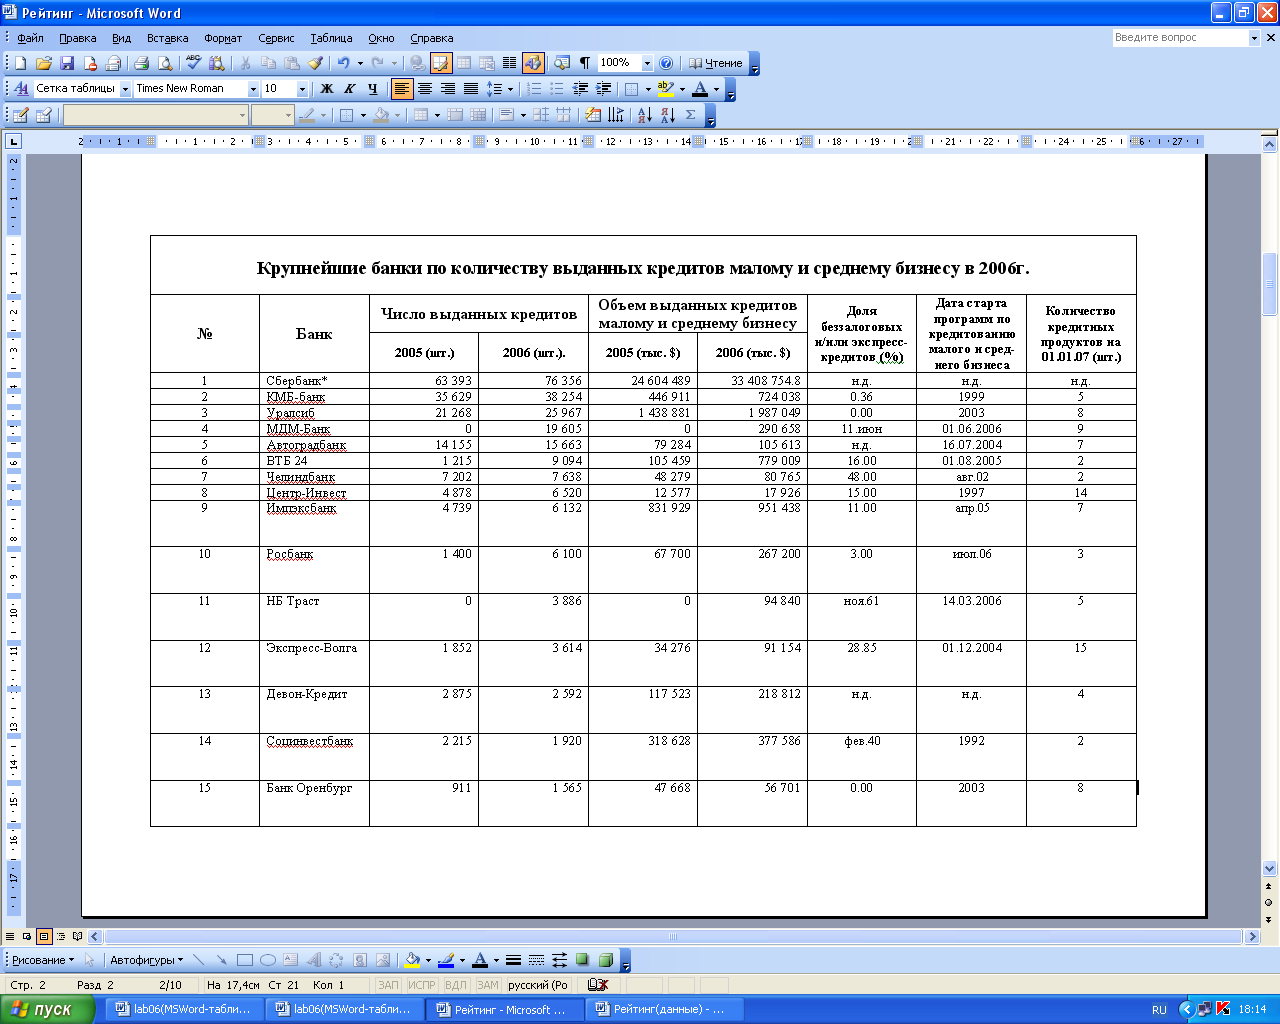Open the style dropdown showing Сетка таблицы
The height and width of the screenshot is (1024, 1280).
pyautogui.click(x=126, y=89)
